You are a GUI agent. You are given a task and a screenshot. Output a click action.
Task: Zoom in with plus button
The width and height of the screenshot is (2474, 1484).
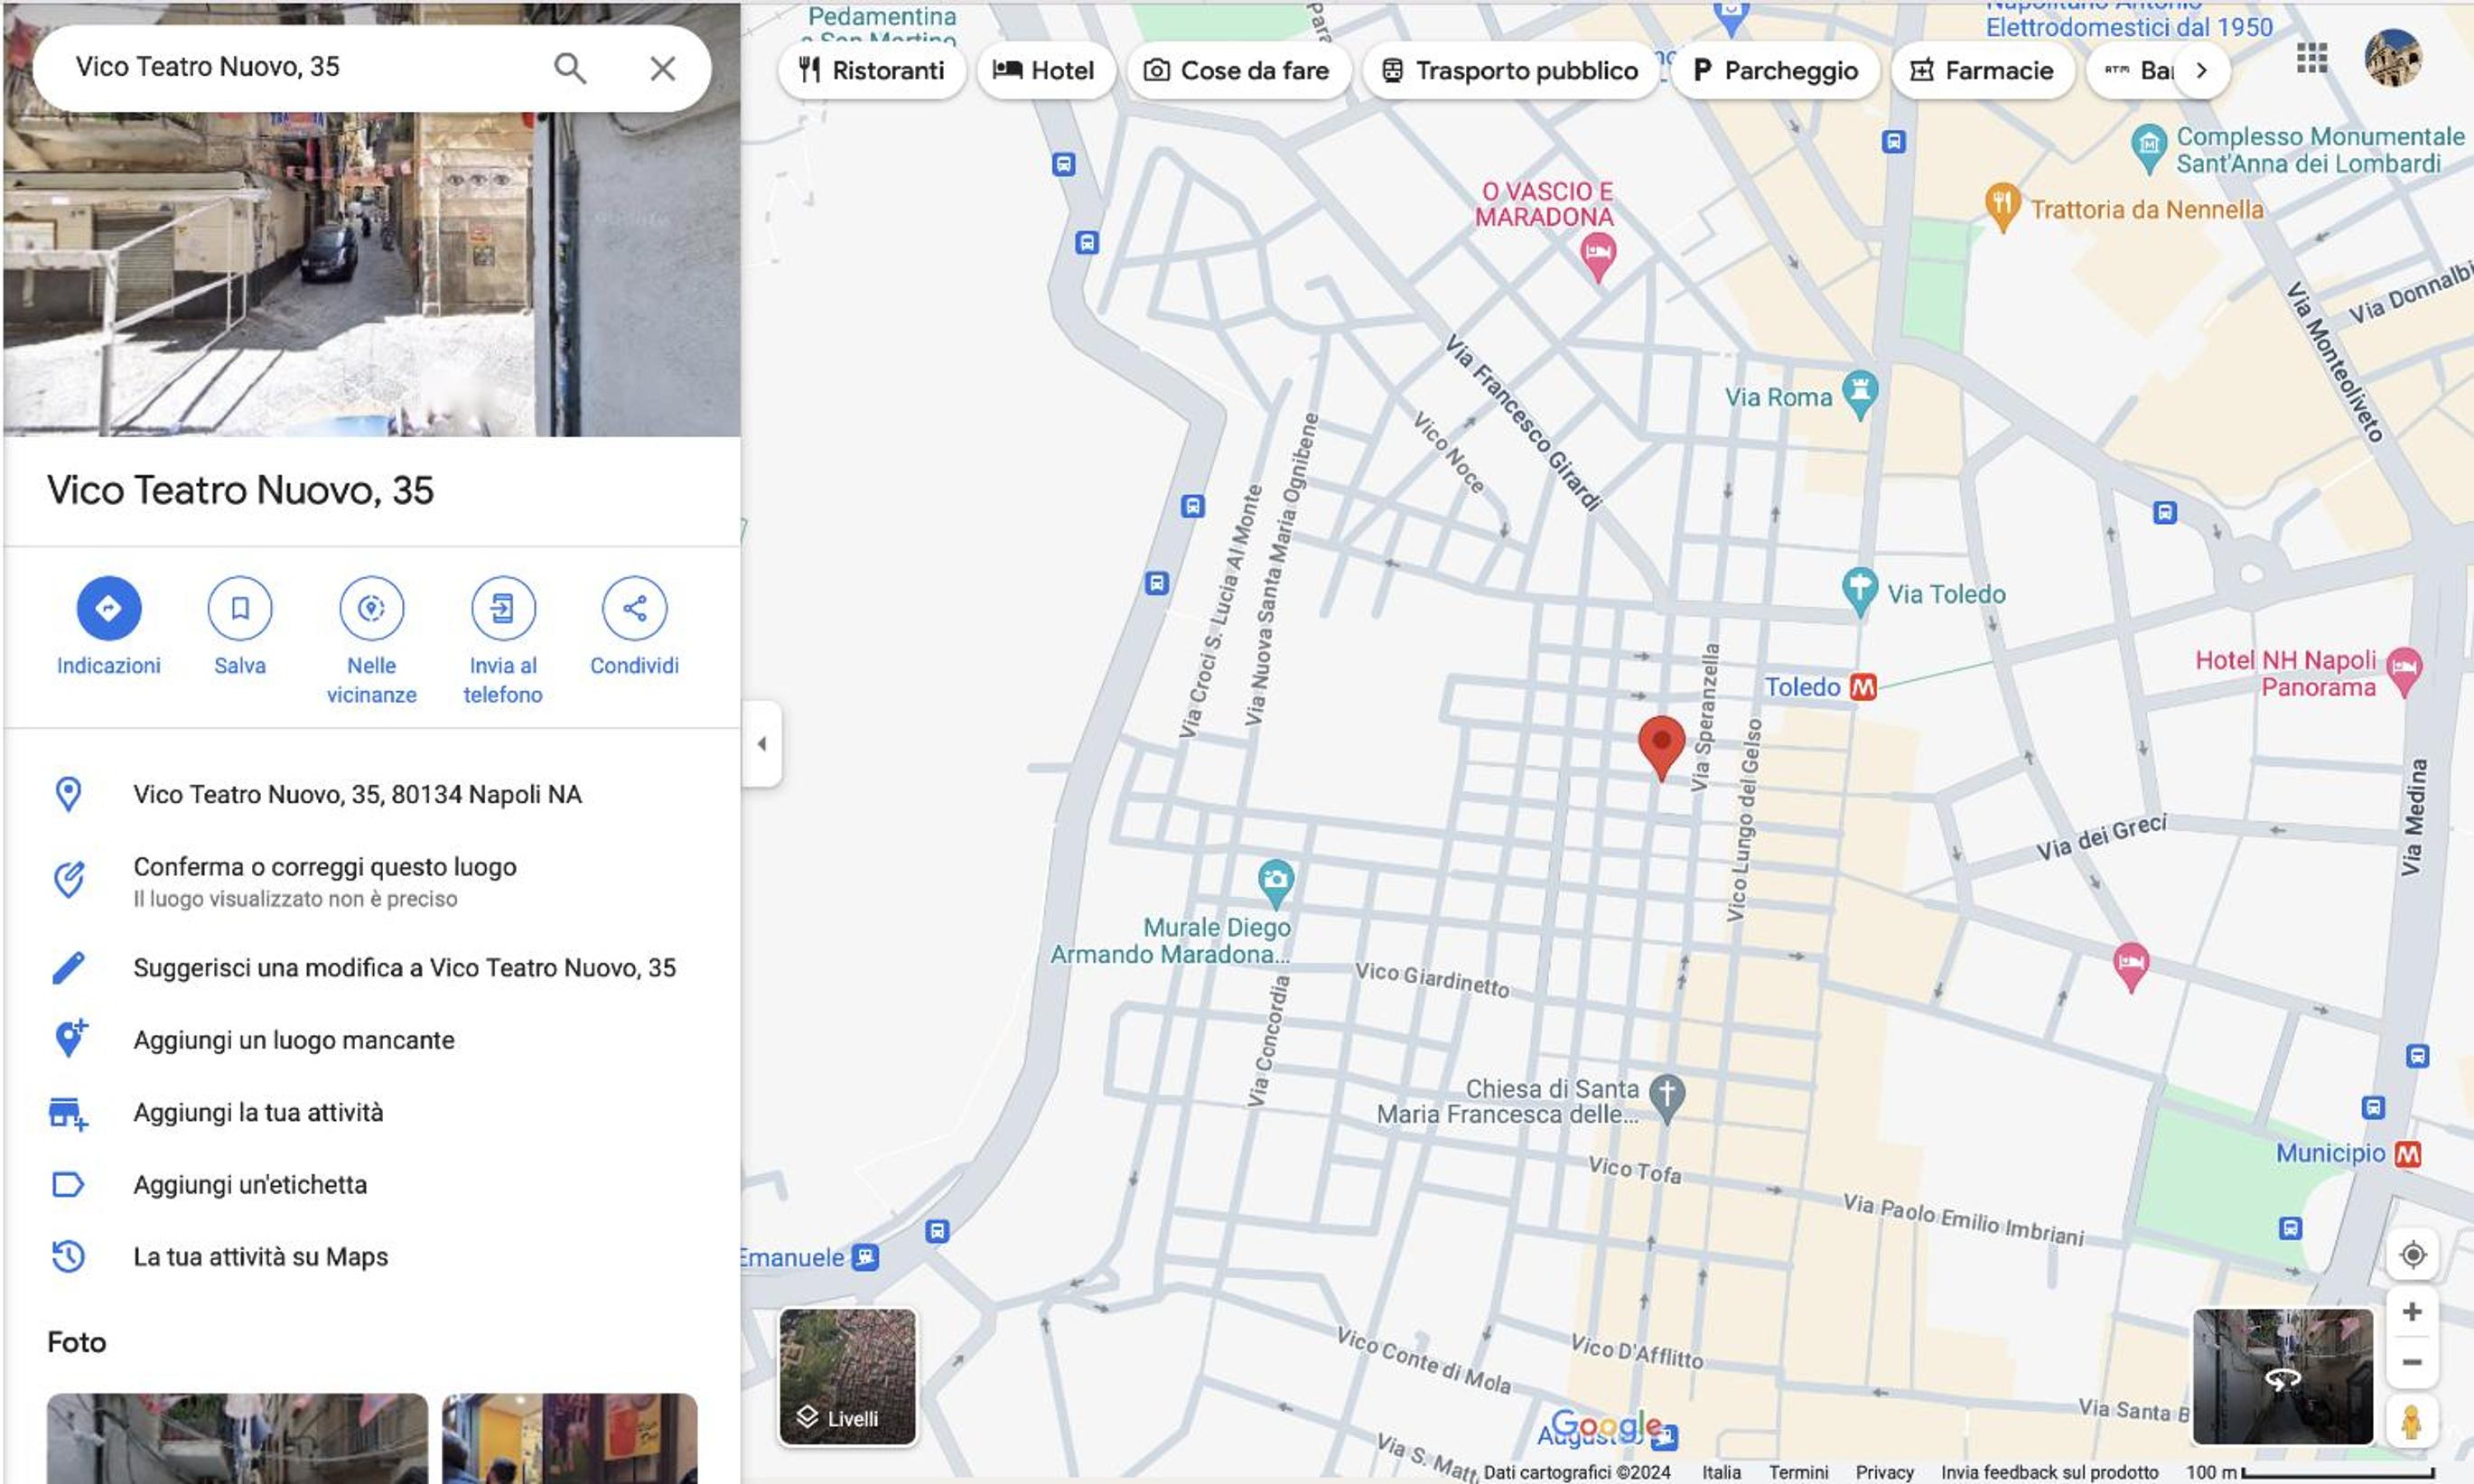2412,1311
